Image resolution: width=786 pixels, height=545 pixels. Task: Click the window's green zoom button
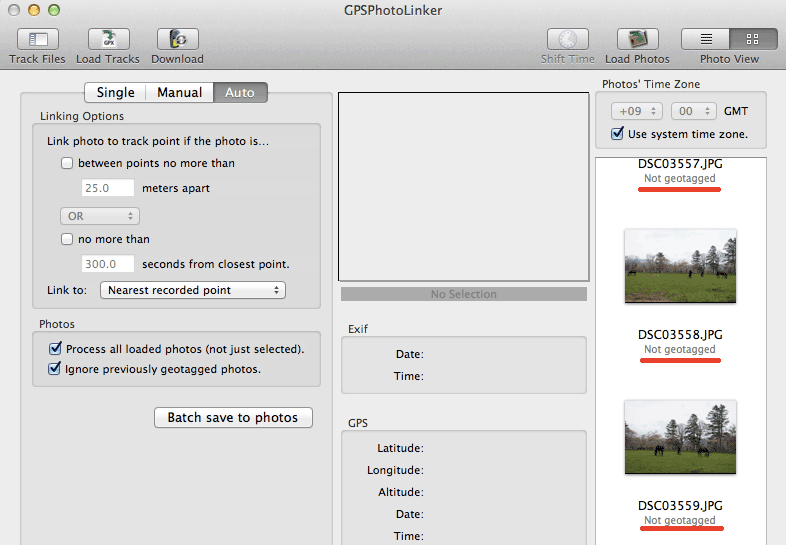click(54, 10)
